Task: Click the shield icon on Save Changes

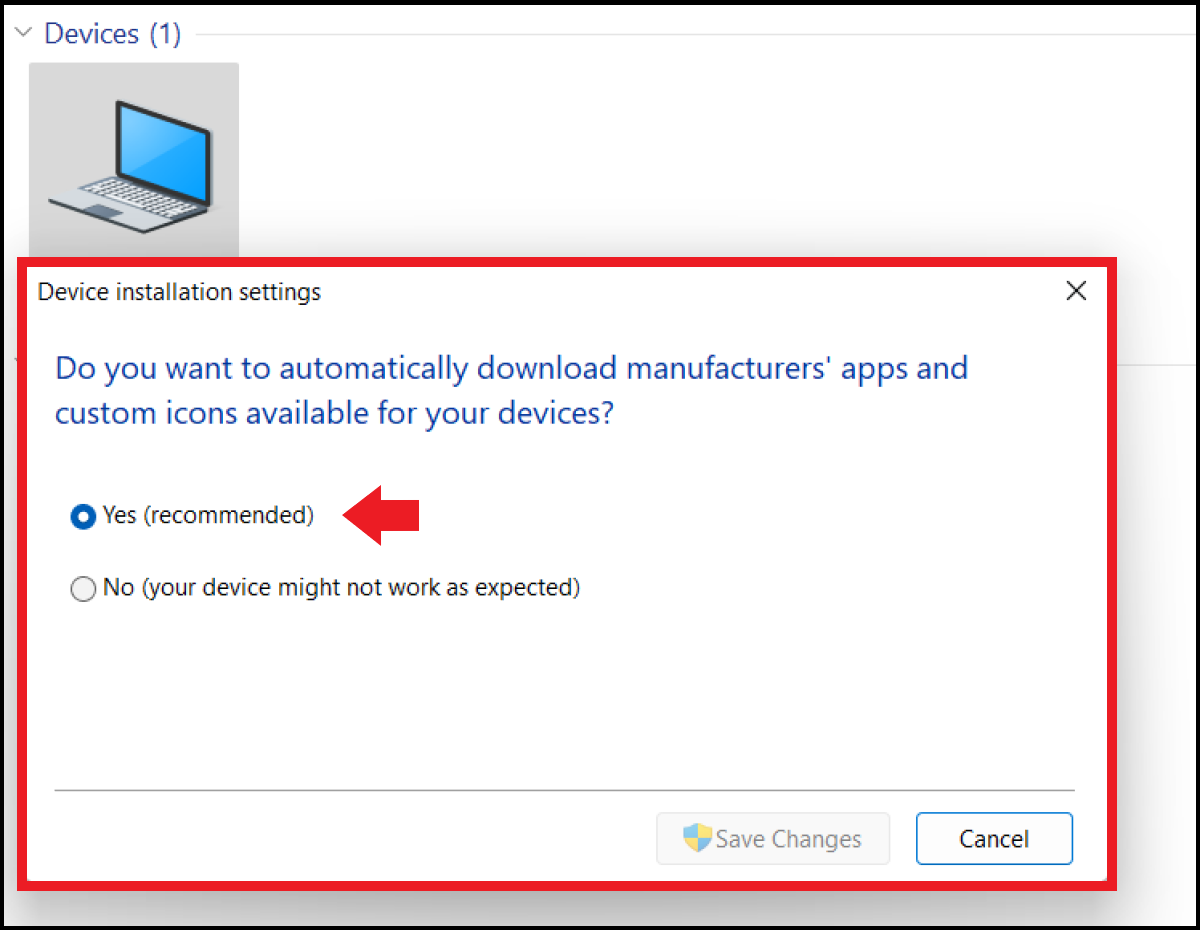Action: click(697, 838)
